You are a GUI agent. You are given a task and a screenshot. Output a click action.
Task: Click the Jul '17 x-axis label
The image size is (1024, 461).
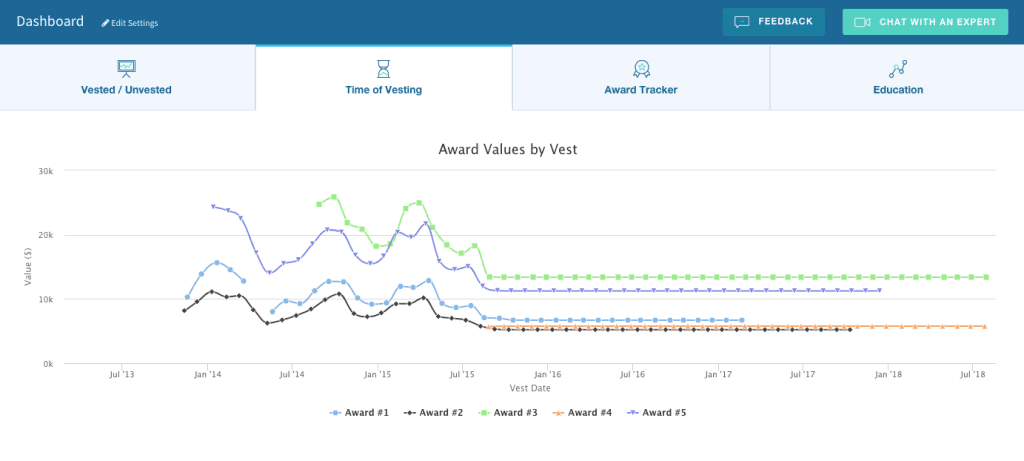[802, 375]
